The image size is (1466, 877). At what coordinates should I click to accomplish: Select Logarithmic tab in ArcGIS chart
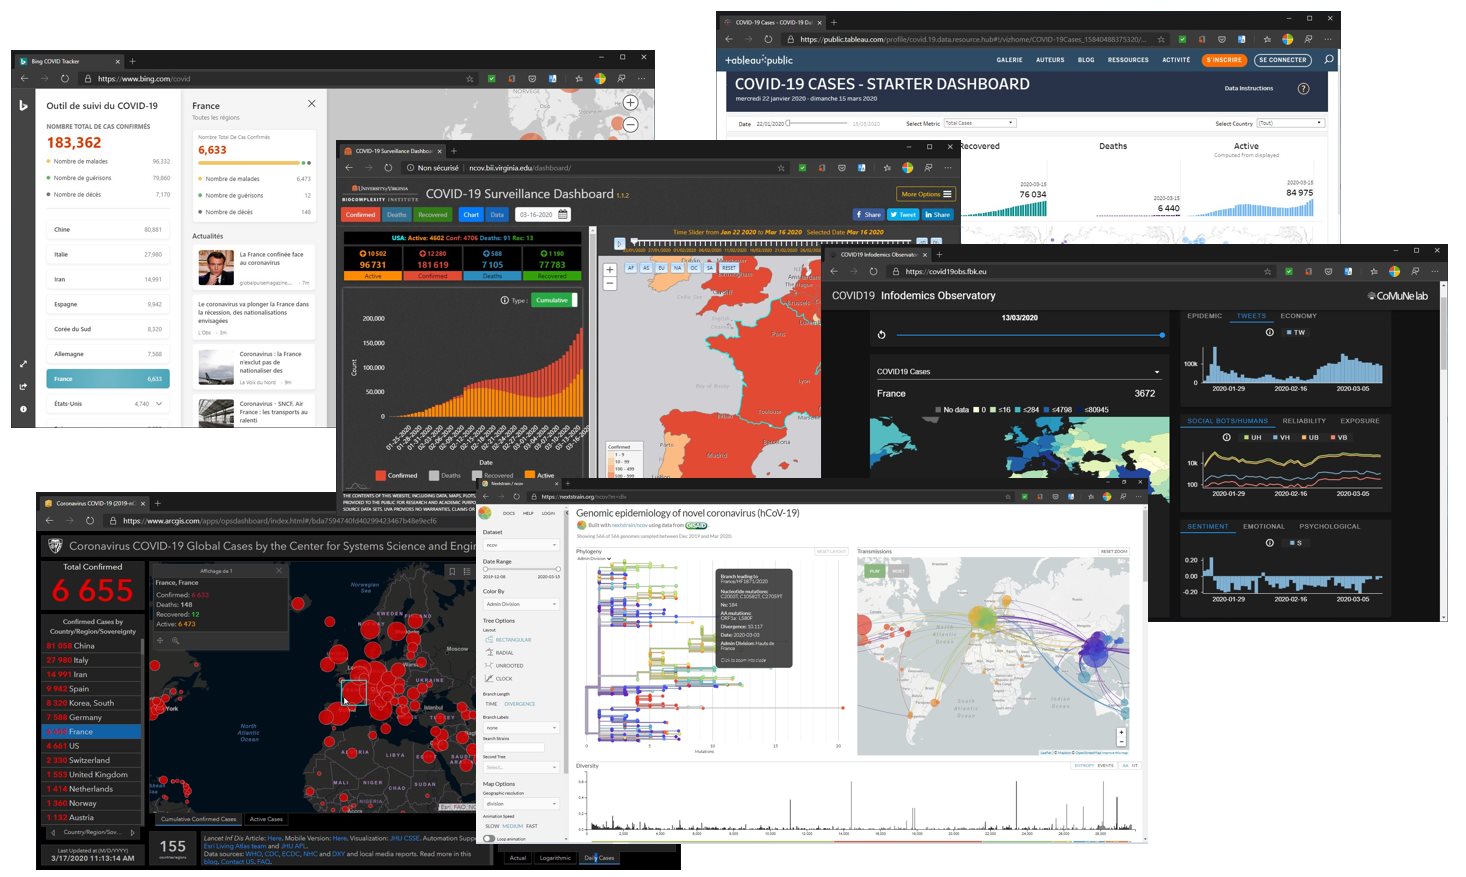point(555,858)
